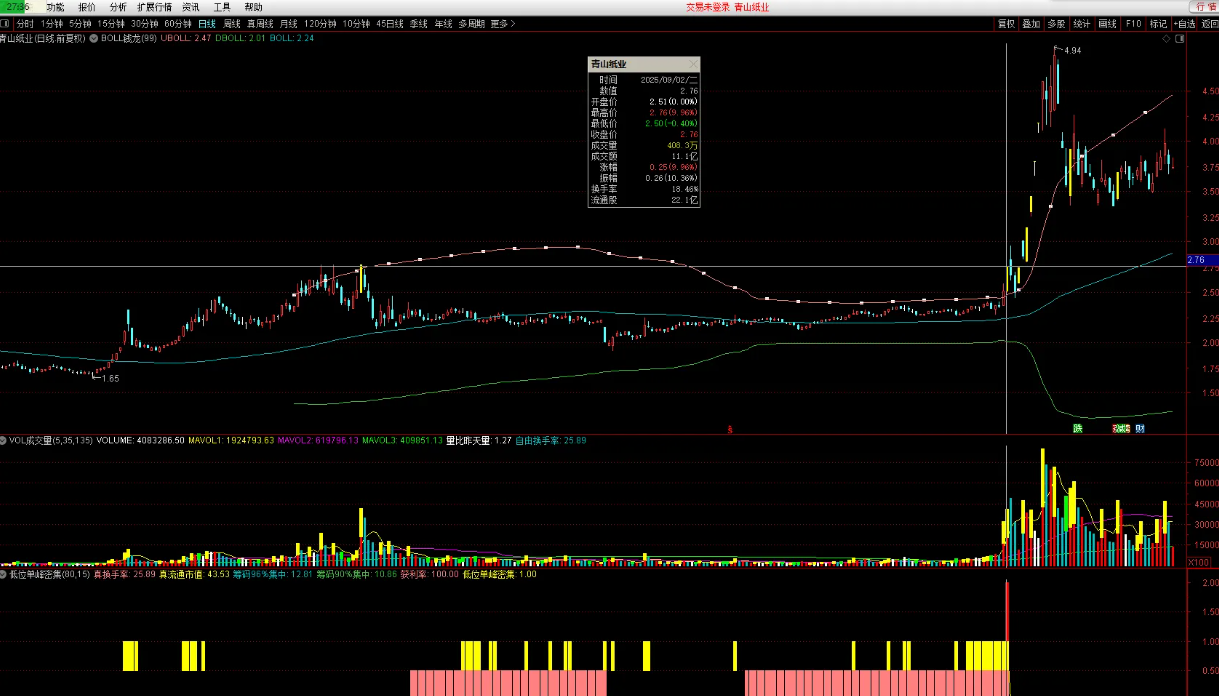The height and width of the screenshot is (696, 1219).
Task: Open the 扩展行情 menu
Action: click(154, 7)
